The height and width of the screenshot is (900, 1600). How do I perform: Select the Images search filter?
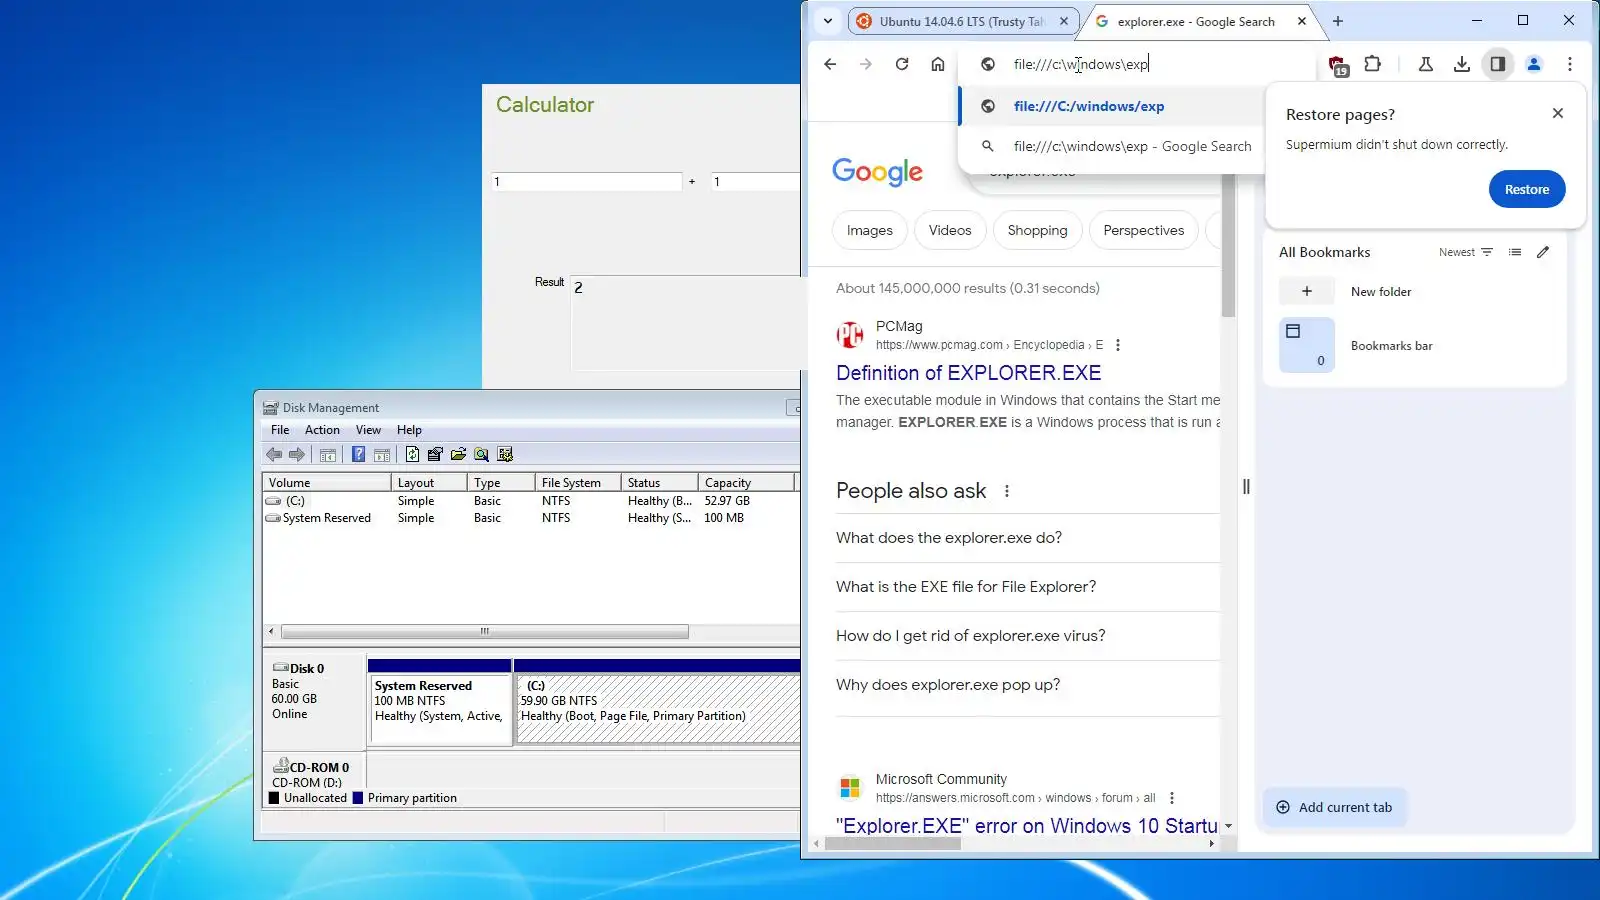(x=870, y=230)
